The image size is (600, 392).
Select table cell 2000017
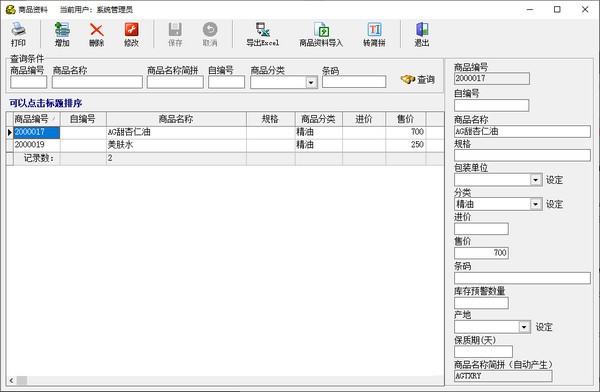(37, 132)
